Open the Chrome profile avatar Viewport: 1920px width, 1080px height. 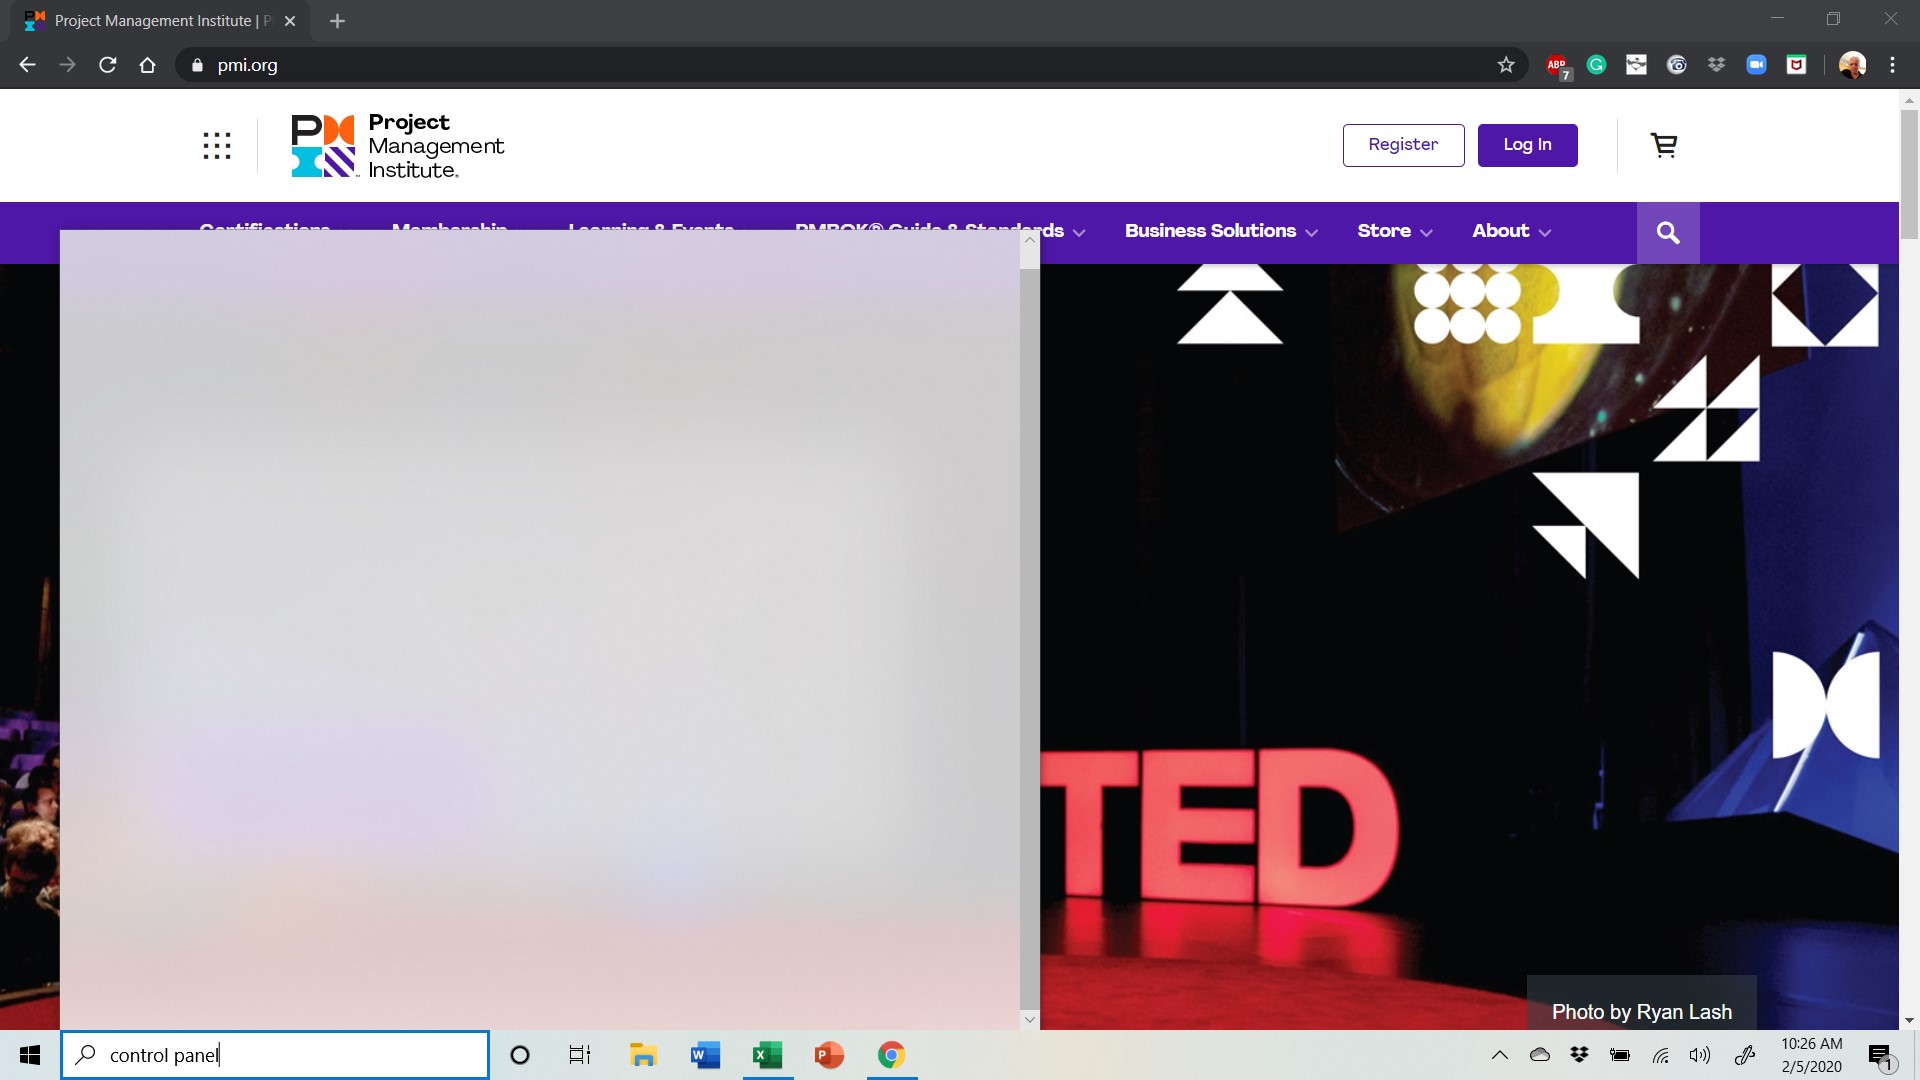pos(1852,65)
